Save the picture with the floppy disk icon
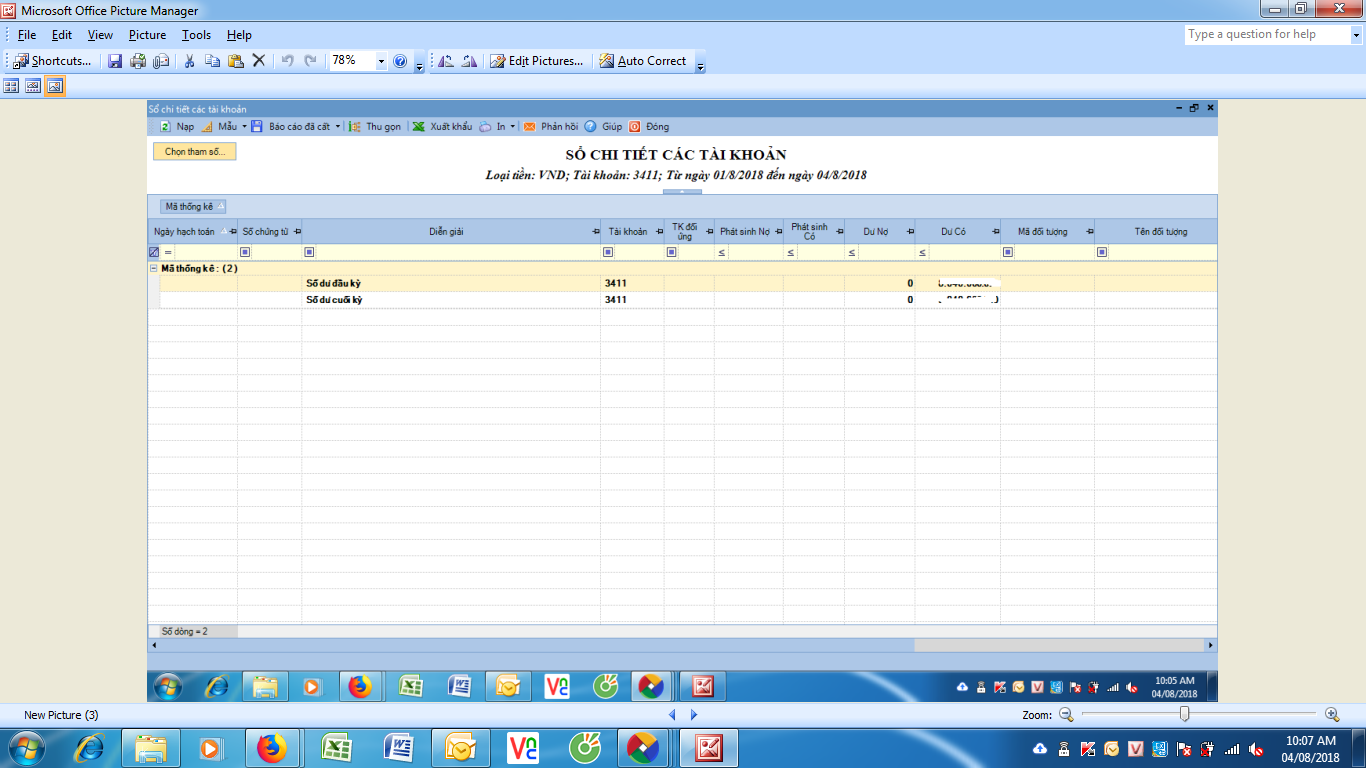 [115, 61]
